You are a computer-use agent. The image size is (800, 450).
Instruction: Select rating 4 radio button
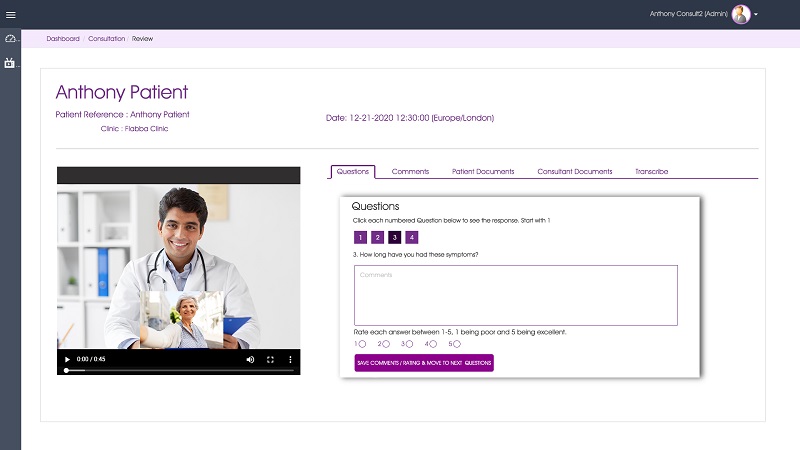(x=433, y=344)
